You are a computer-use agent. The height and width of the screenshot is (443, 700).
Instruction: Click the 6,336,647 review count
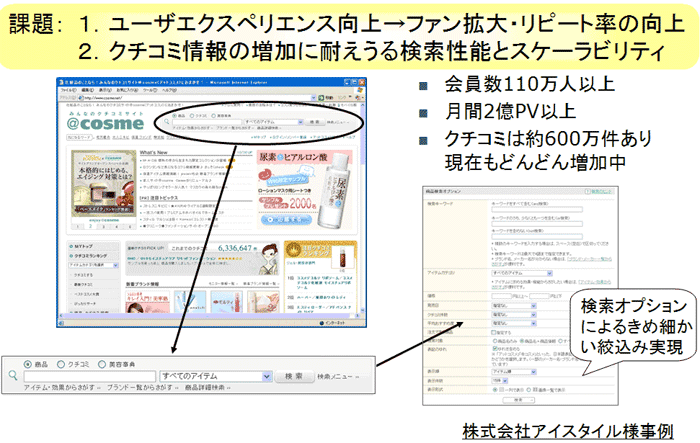tap(235, 248)
